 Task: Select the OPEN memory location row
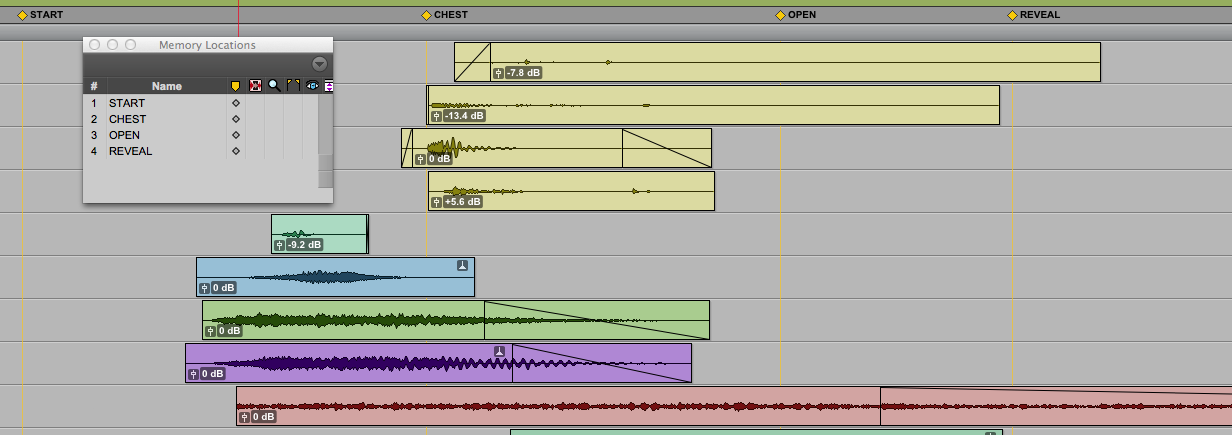click(201, 135)
